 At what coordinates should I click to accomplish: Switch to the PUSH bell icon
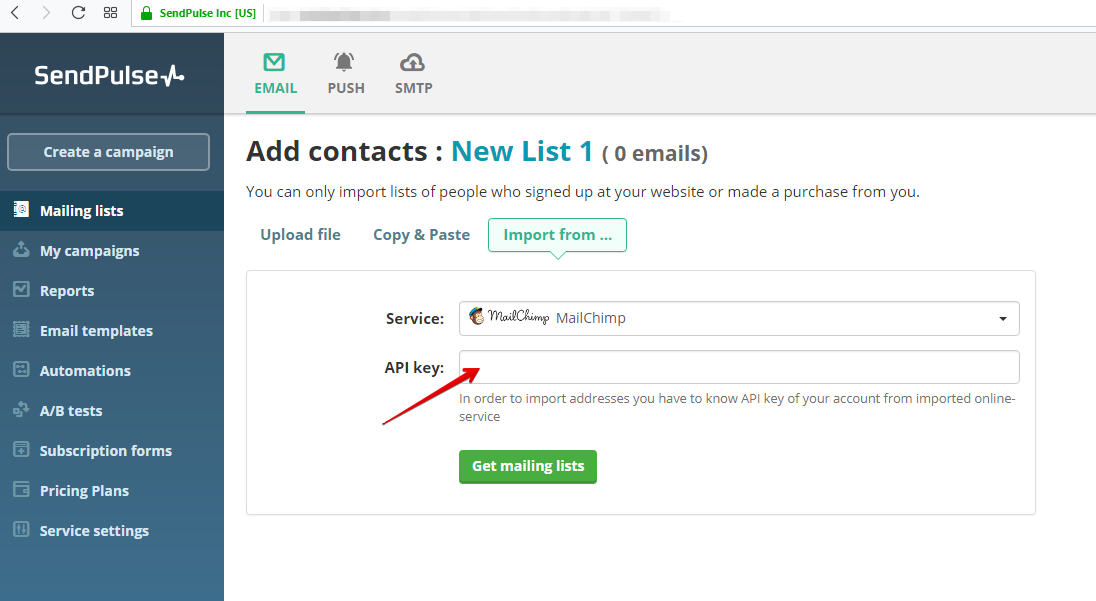click(343, 62)
